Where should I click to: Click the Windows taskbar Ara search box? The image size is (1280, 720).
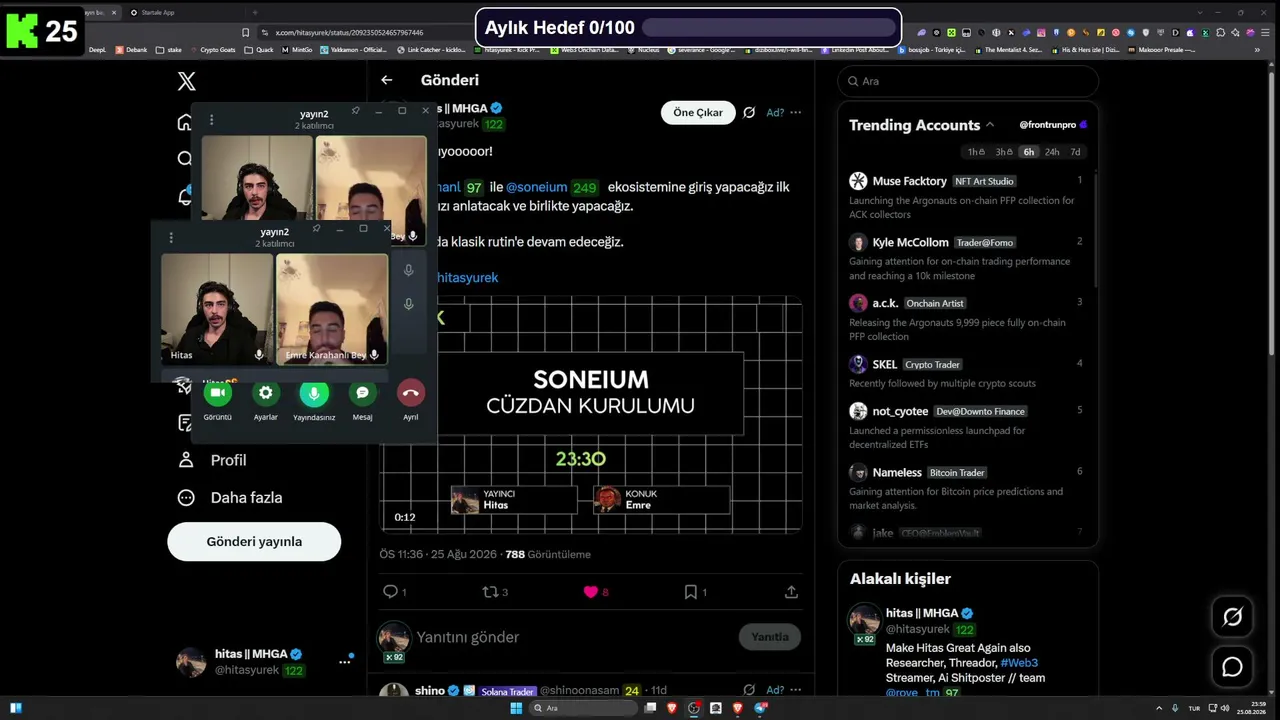pos(584,708)
